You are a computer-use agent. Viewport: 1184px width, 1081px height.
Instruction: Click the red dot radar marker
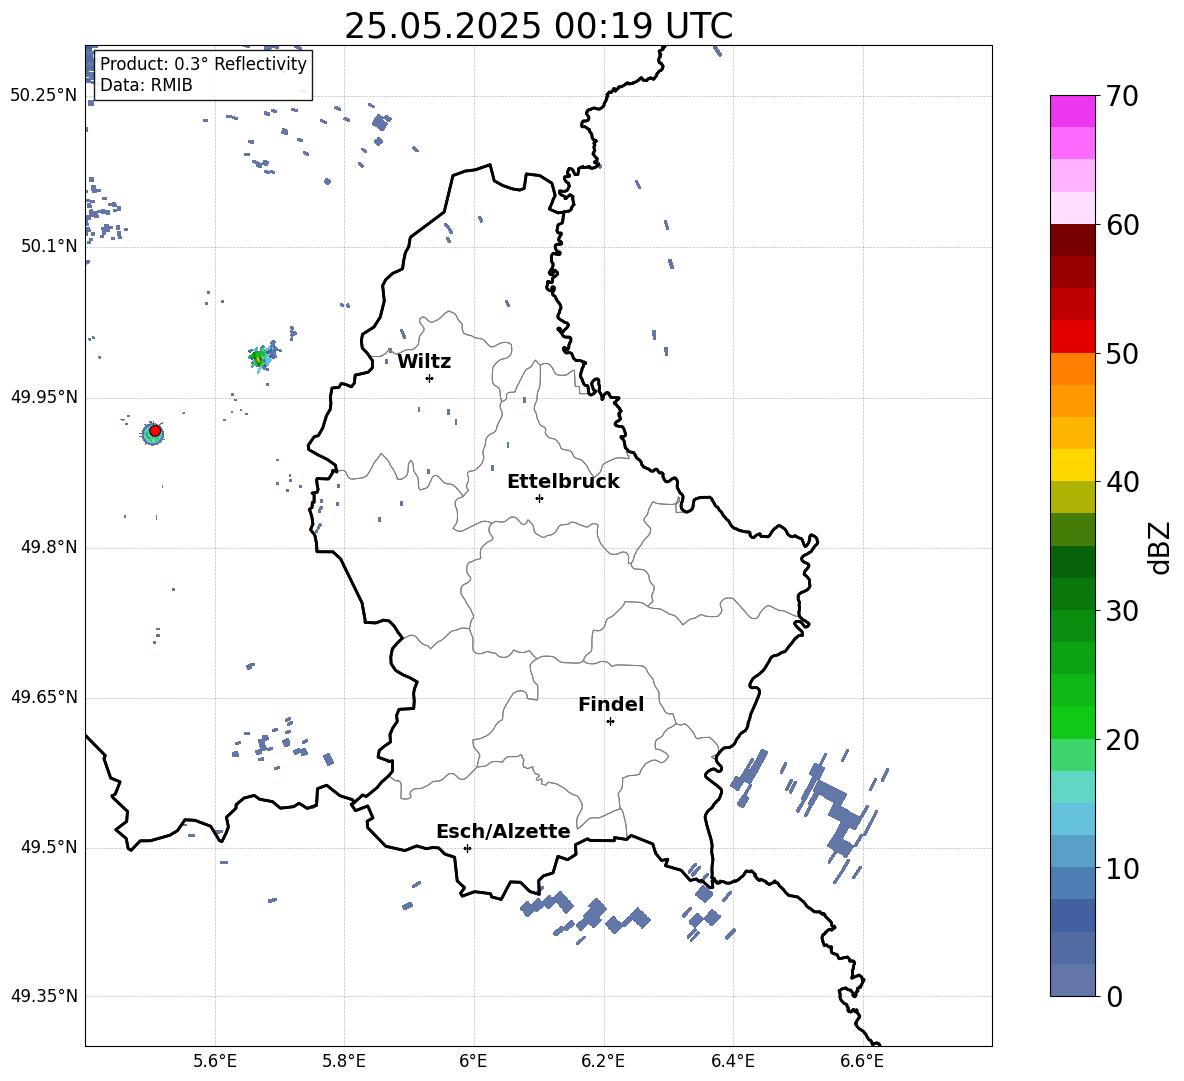pyautogui.click(x=155, y=431)
